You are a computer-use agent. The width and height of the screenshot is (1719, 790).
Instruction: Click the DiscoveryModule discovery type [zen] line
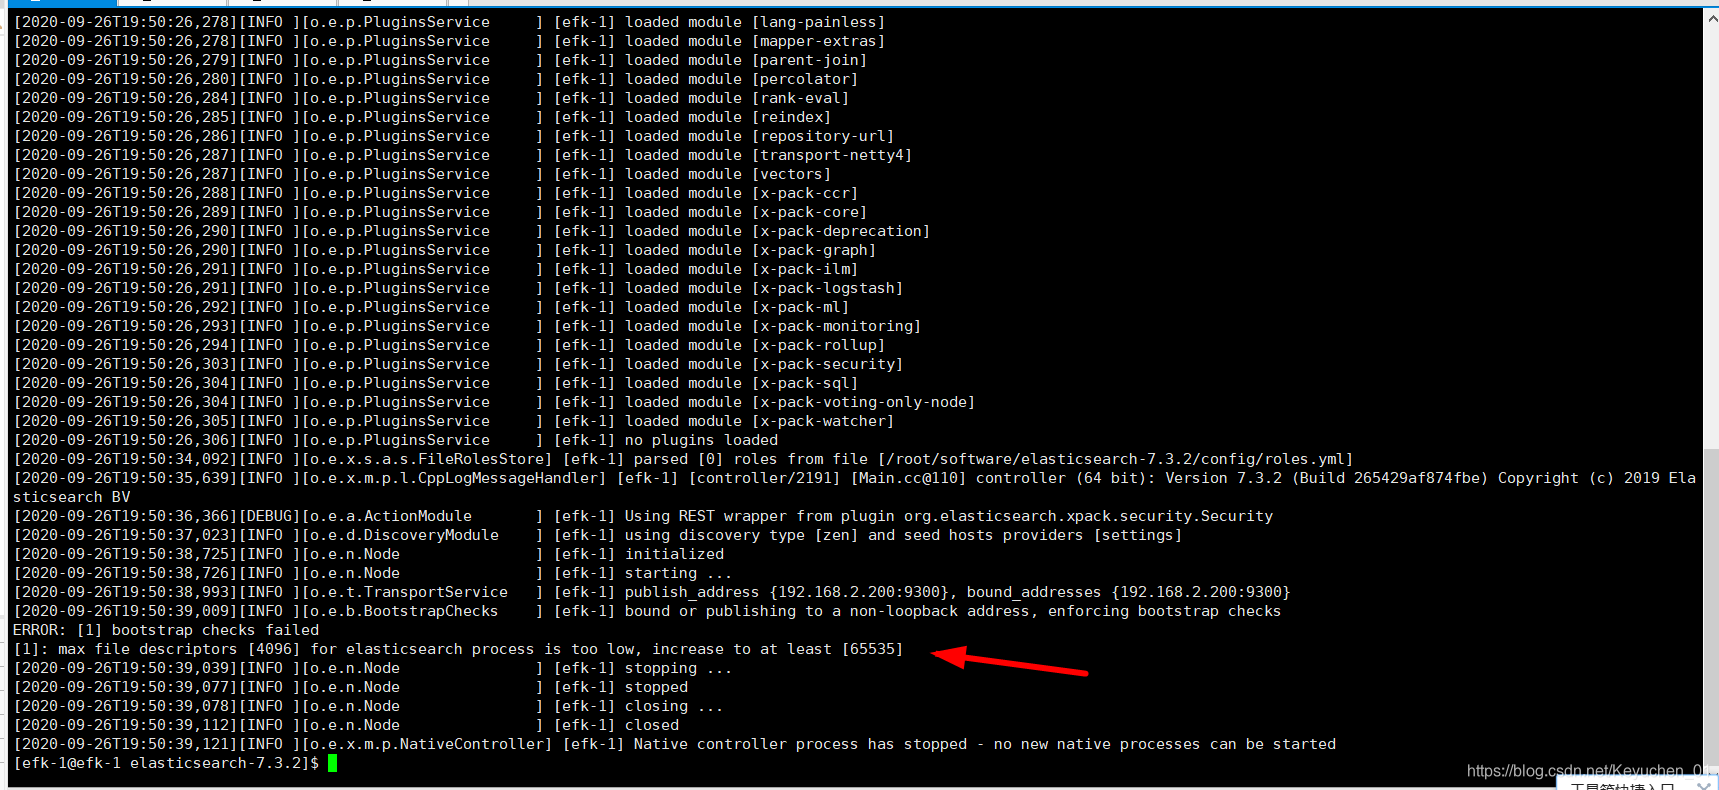pos(598,535)
